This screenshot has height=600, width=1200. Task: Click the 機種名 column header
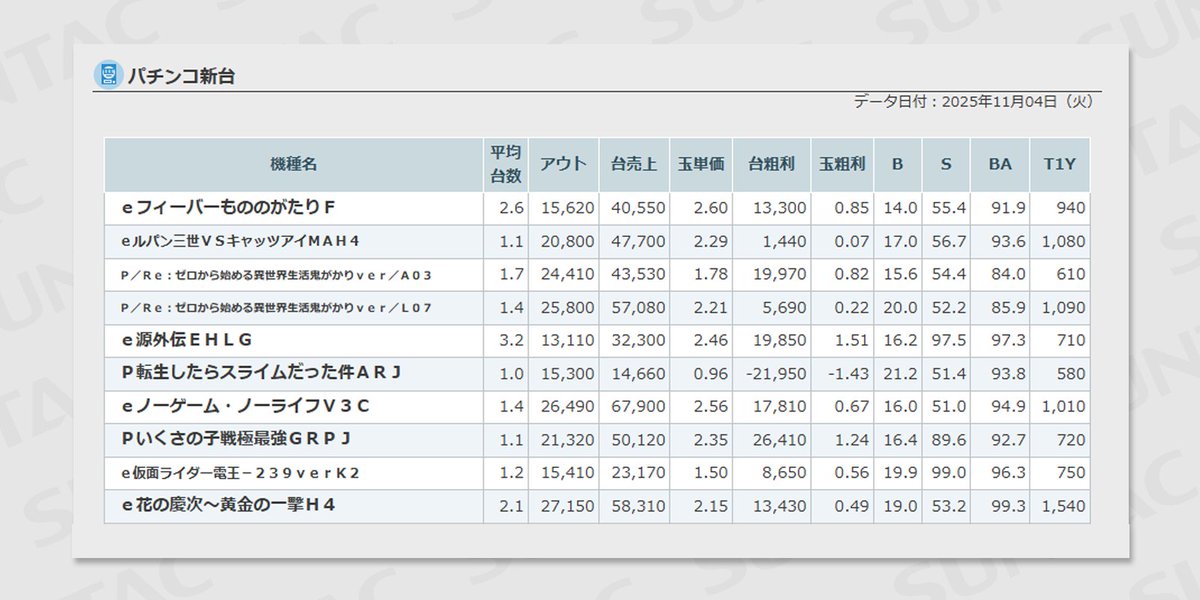pyautogui.click(x=294, y=164)
